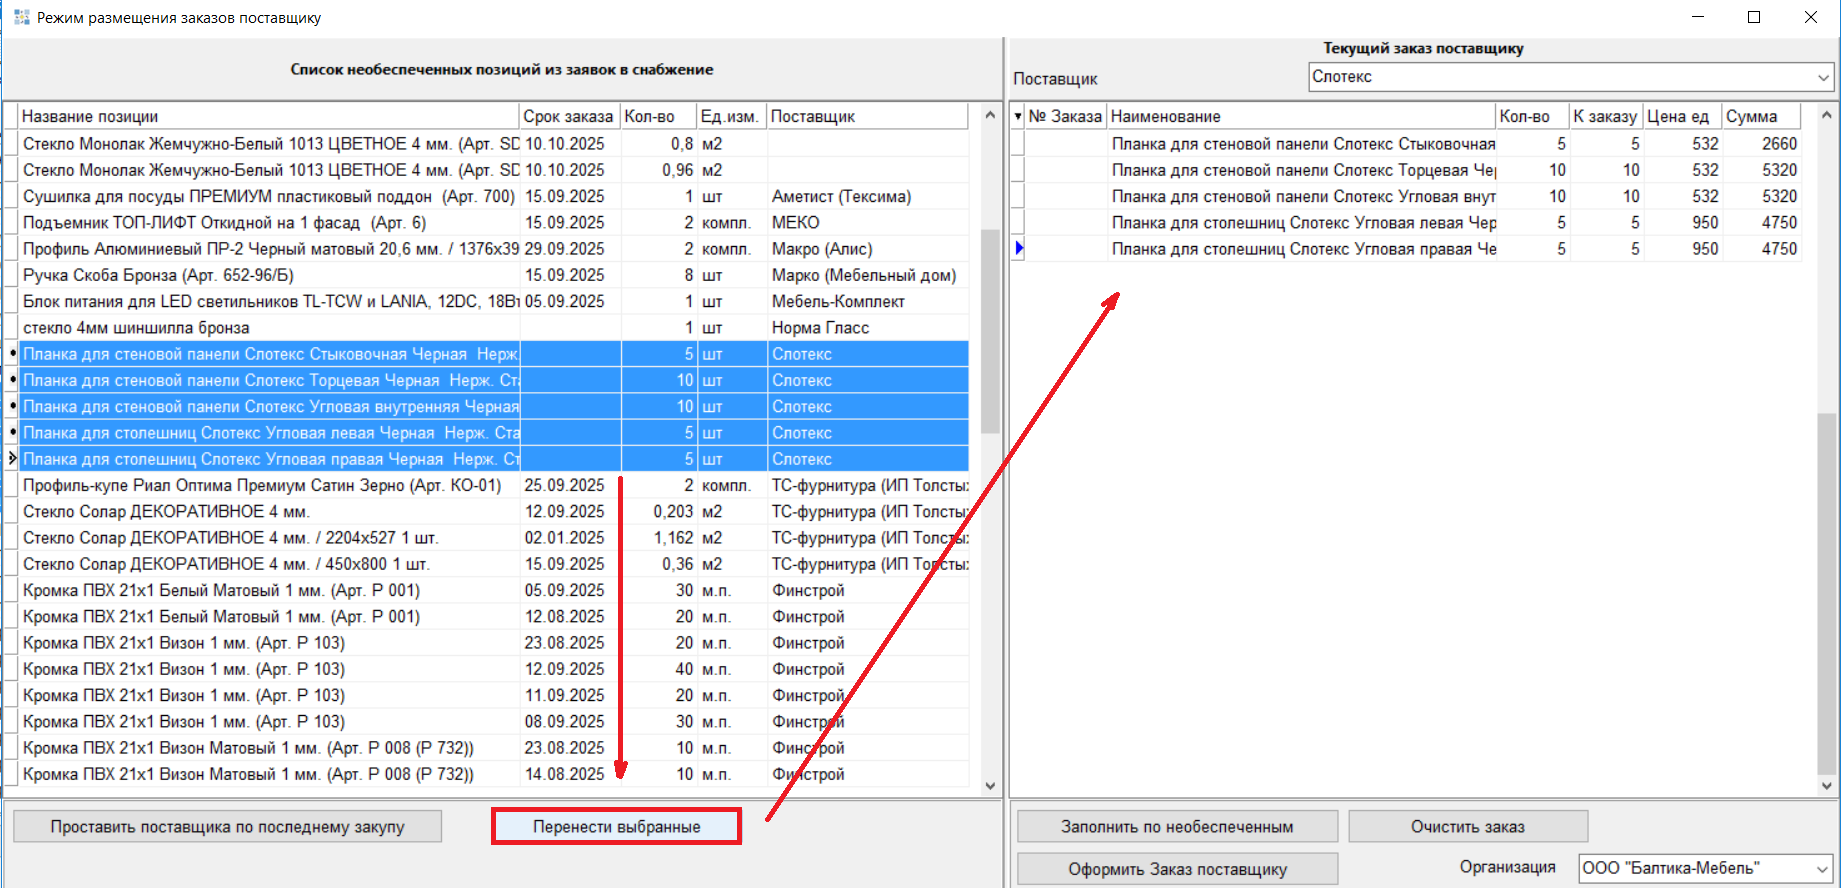
Task: Toggle the selector box for Угловая левая order row
Action: click(x=1018, y=223)
